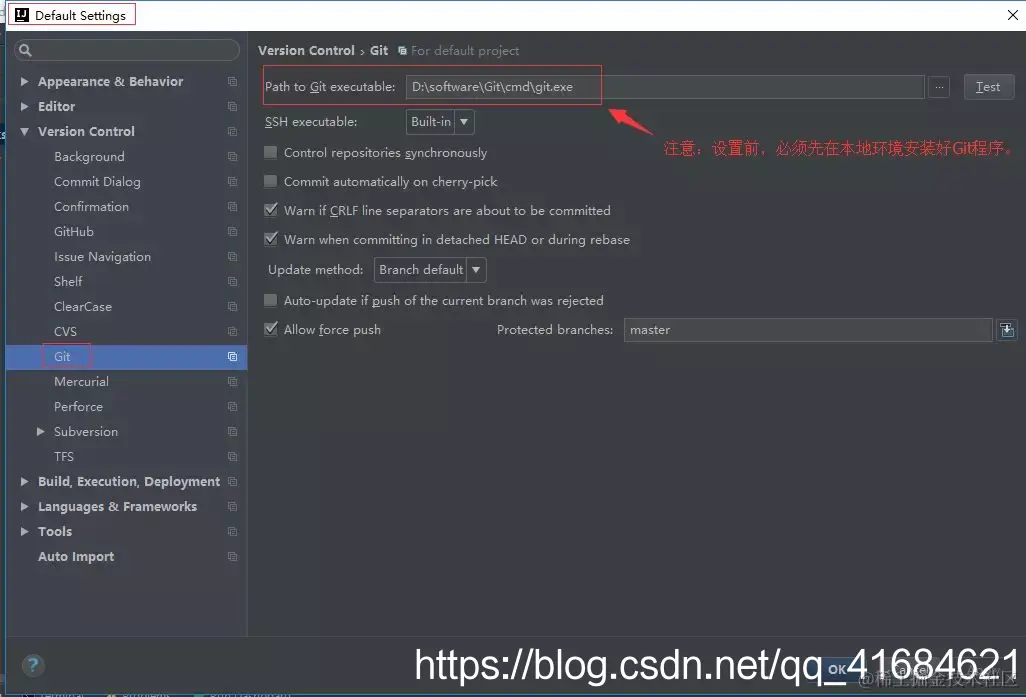The image size is (1026, 697).
Task: Select Shelf settings page
Action: (68, 281)
